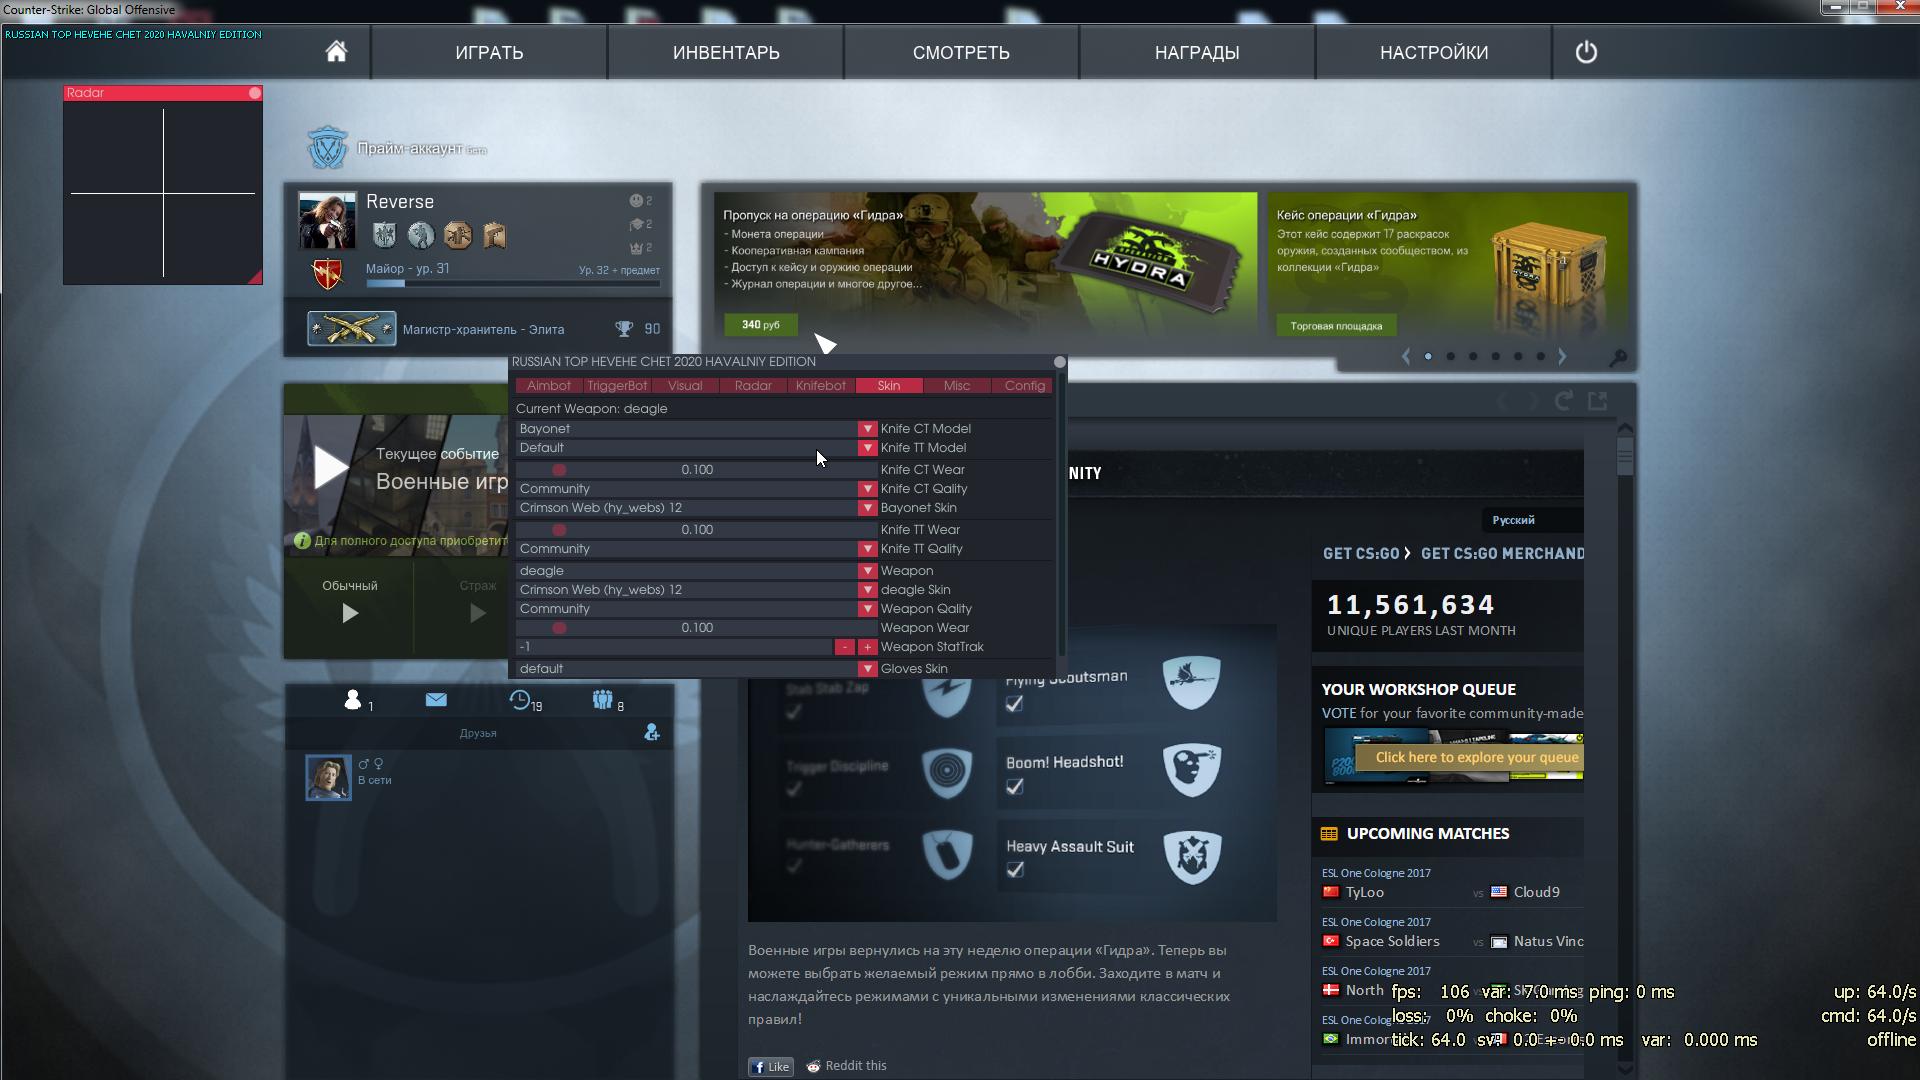Toggle Trigger Discipline checkbox
Image resolution: width=1920 pixels, height=1080 pixels.
[794, 789]
